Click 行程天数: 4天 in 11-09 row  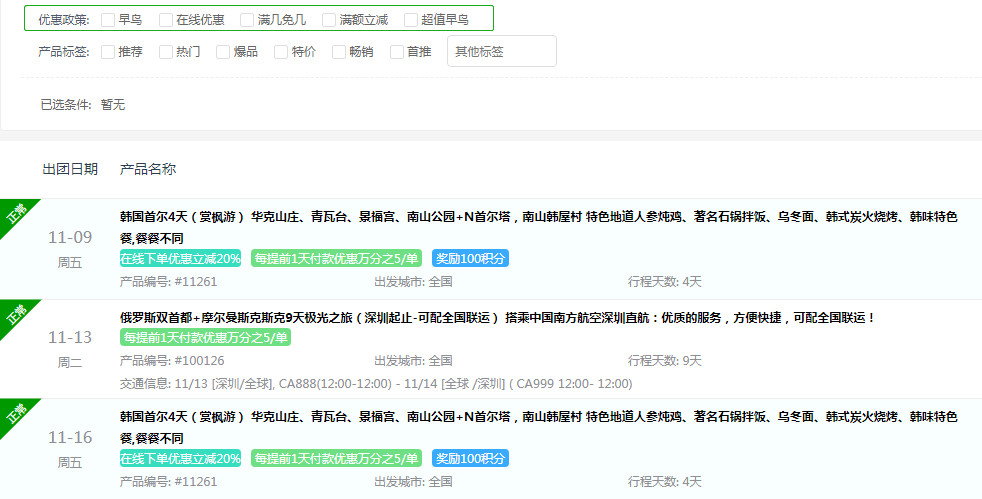665,282
